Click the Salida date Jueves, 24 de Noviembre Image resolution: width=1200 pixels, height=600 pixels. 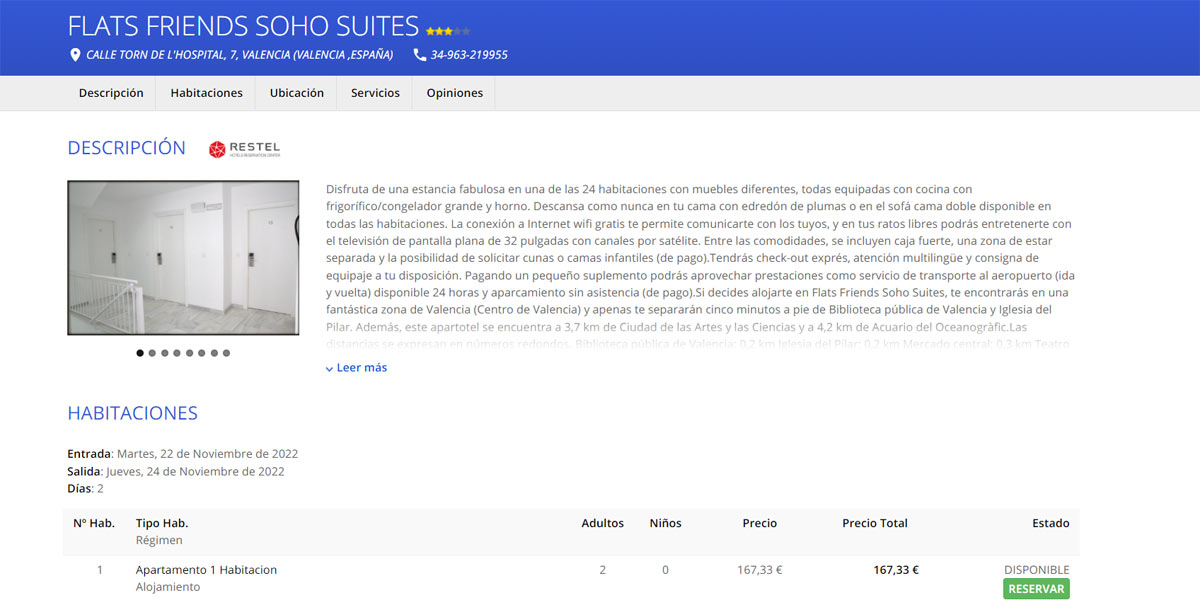click(x=196, y=471)
